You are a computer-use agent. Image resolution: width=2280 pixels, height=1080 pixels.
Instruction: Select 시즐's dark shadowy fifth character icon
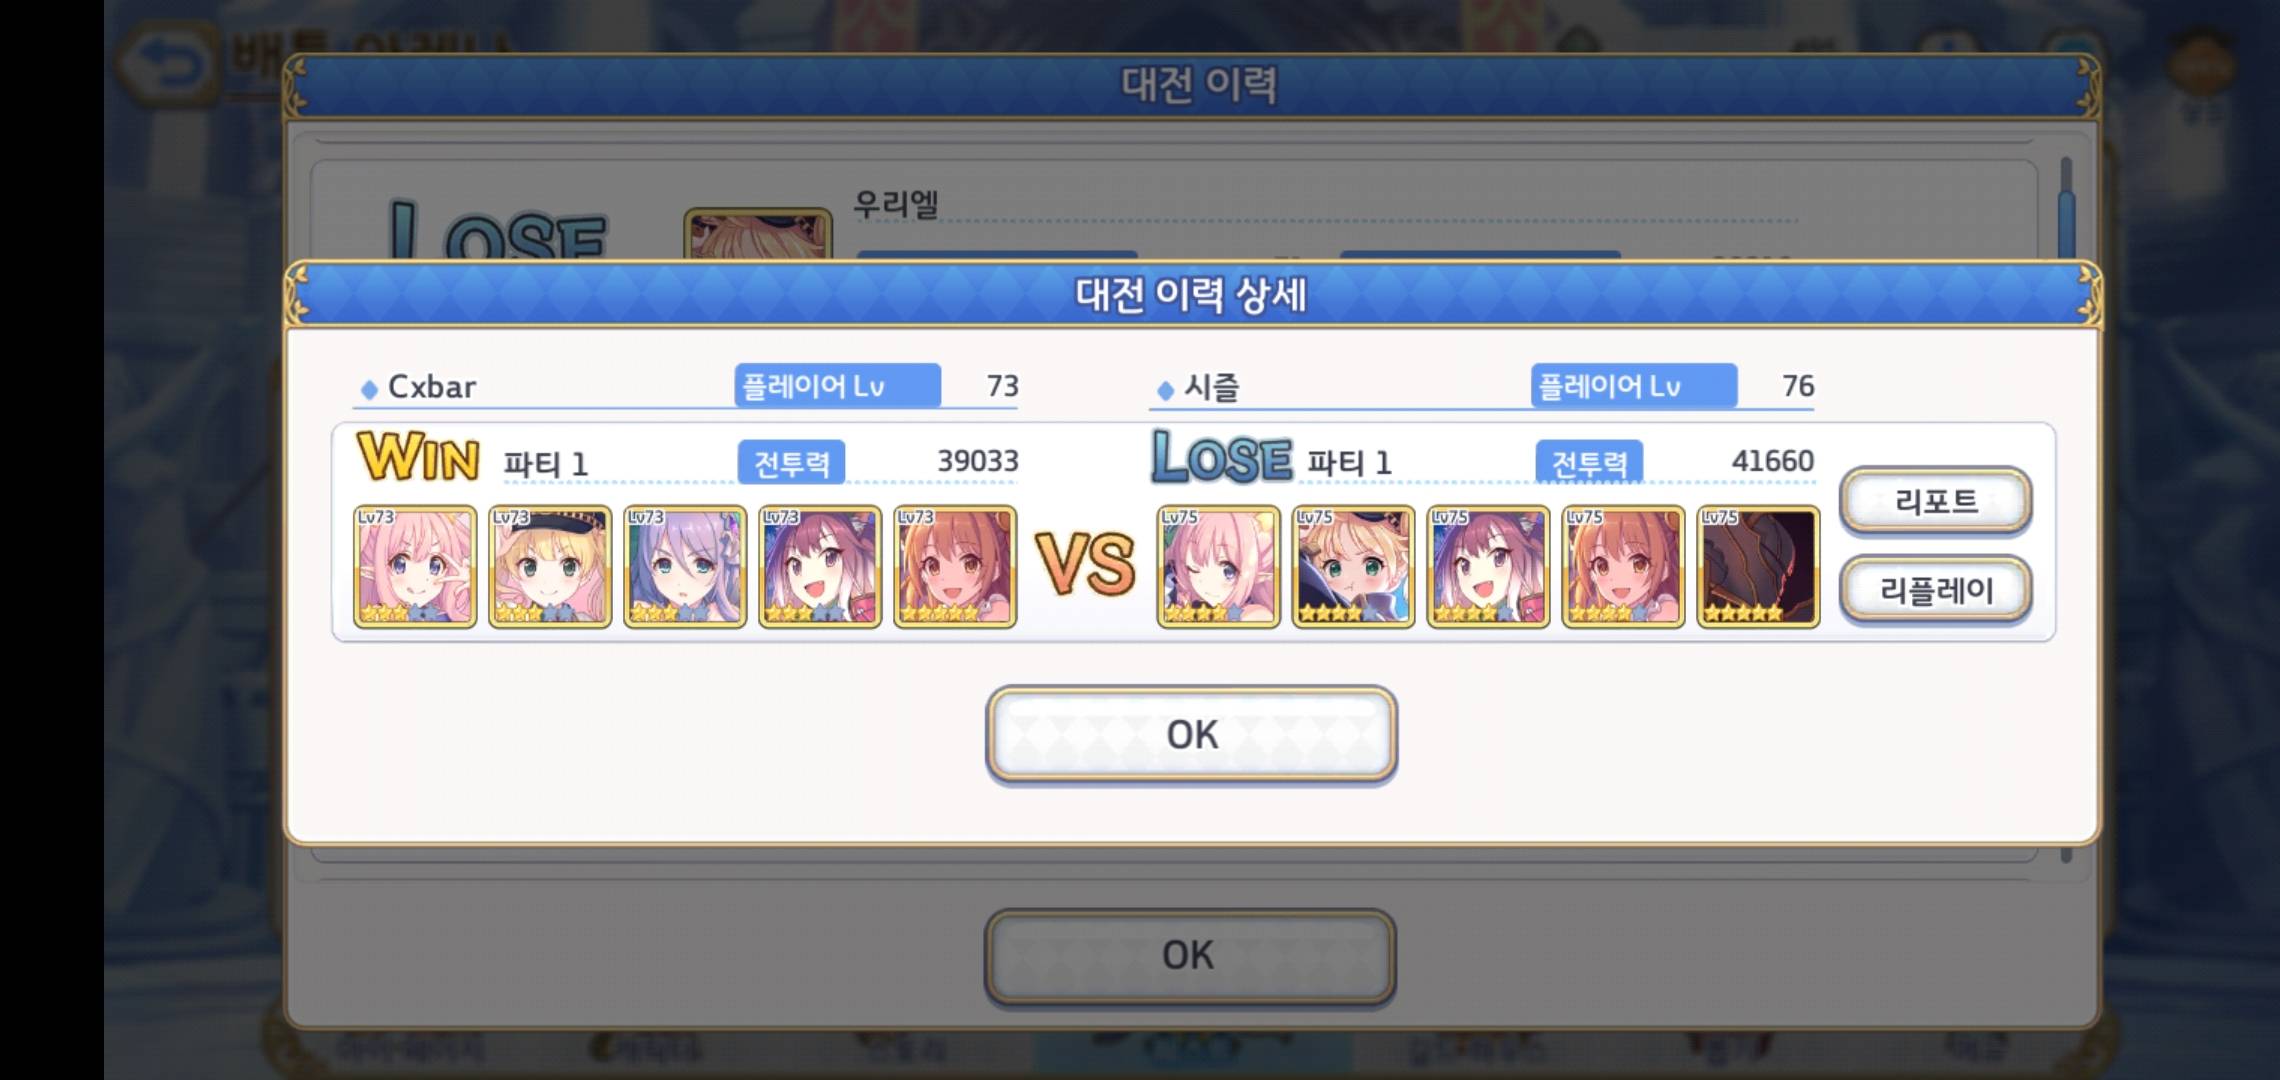click(1758, 566)
